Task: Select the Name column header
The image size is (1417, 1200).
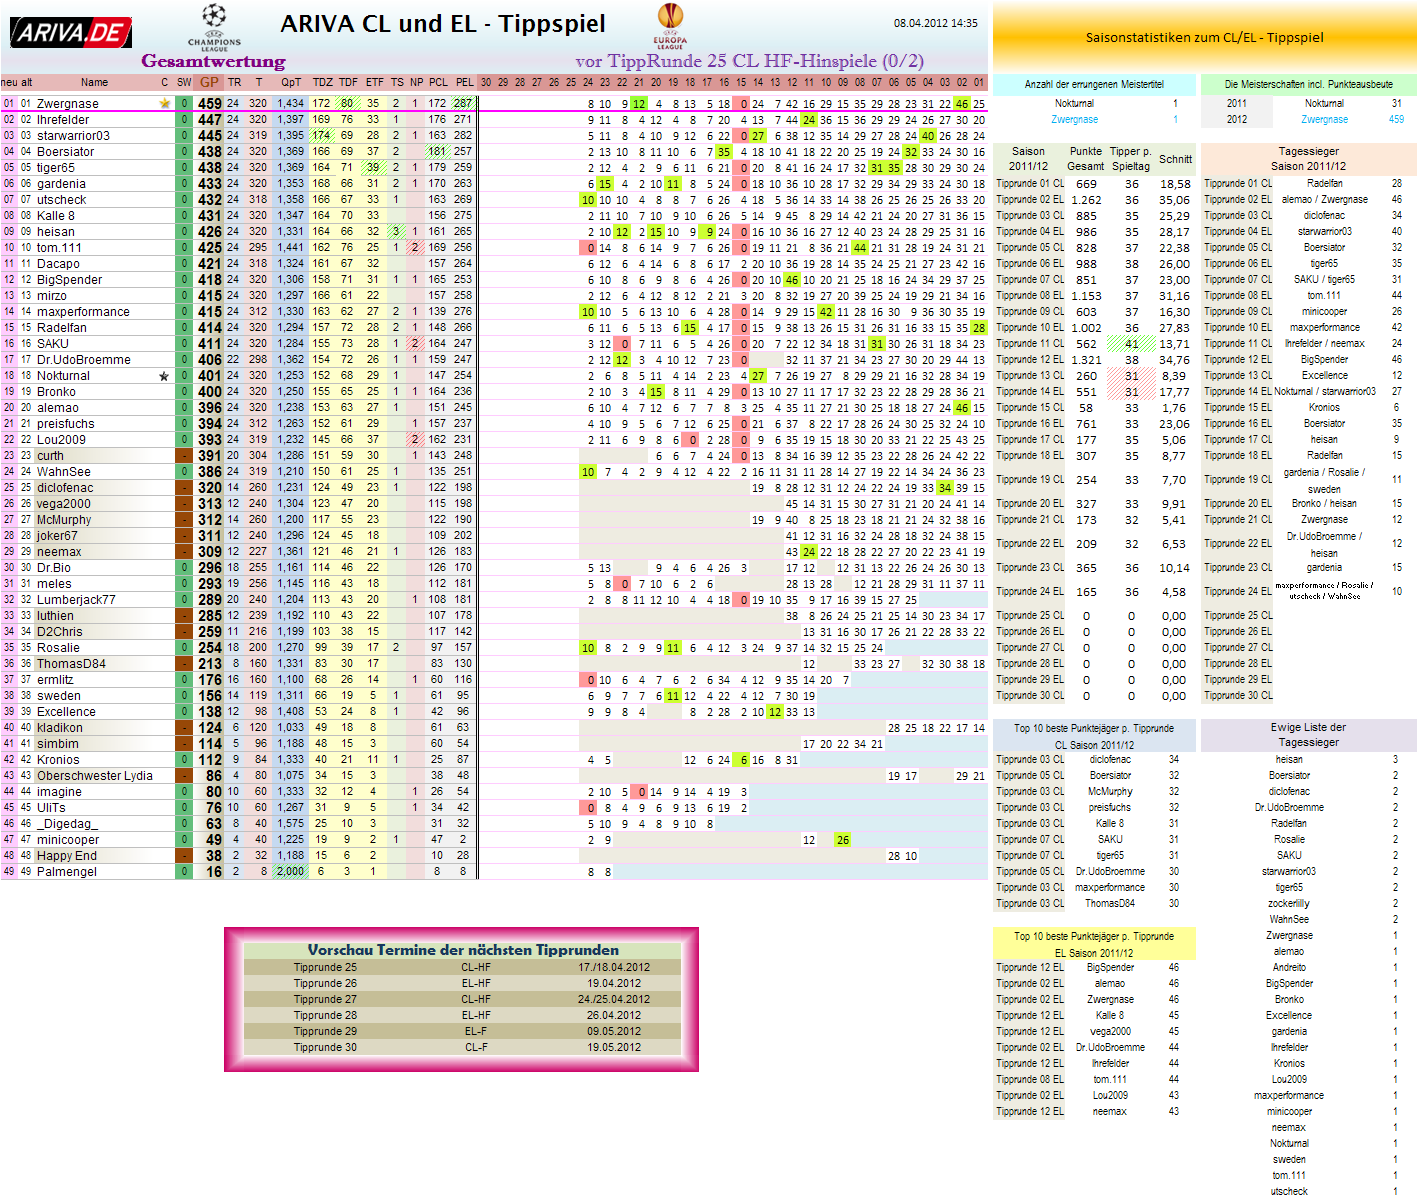Action: 94,82
